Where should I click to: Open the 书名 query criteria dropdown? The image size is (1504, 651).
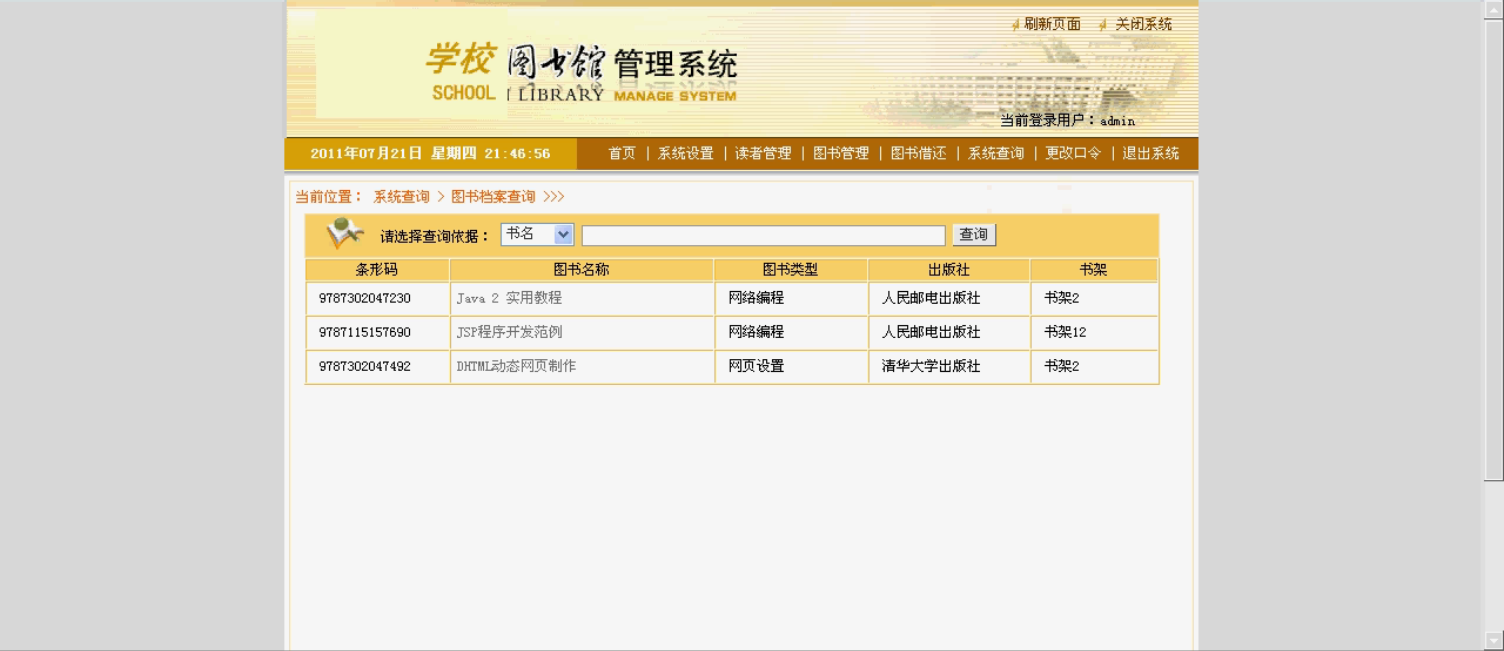tap(537, 234)
